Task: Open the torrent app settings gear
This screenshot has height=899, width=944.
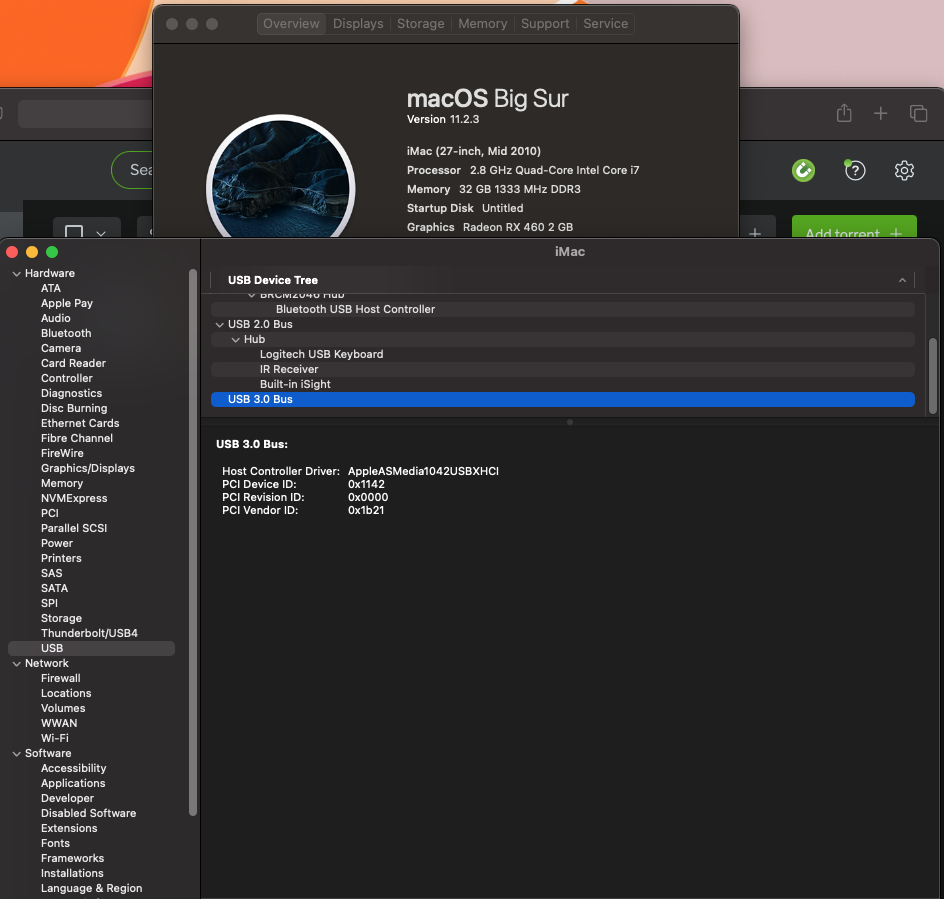Action: click(x=904, y=170)
